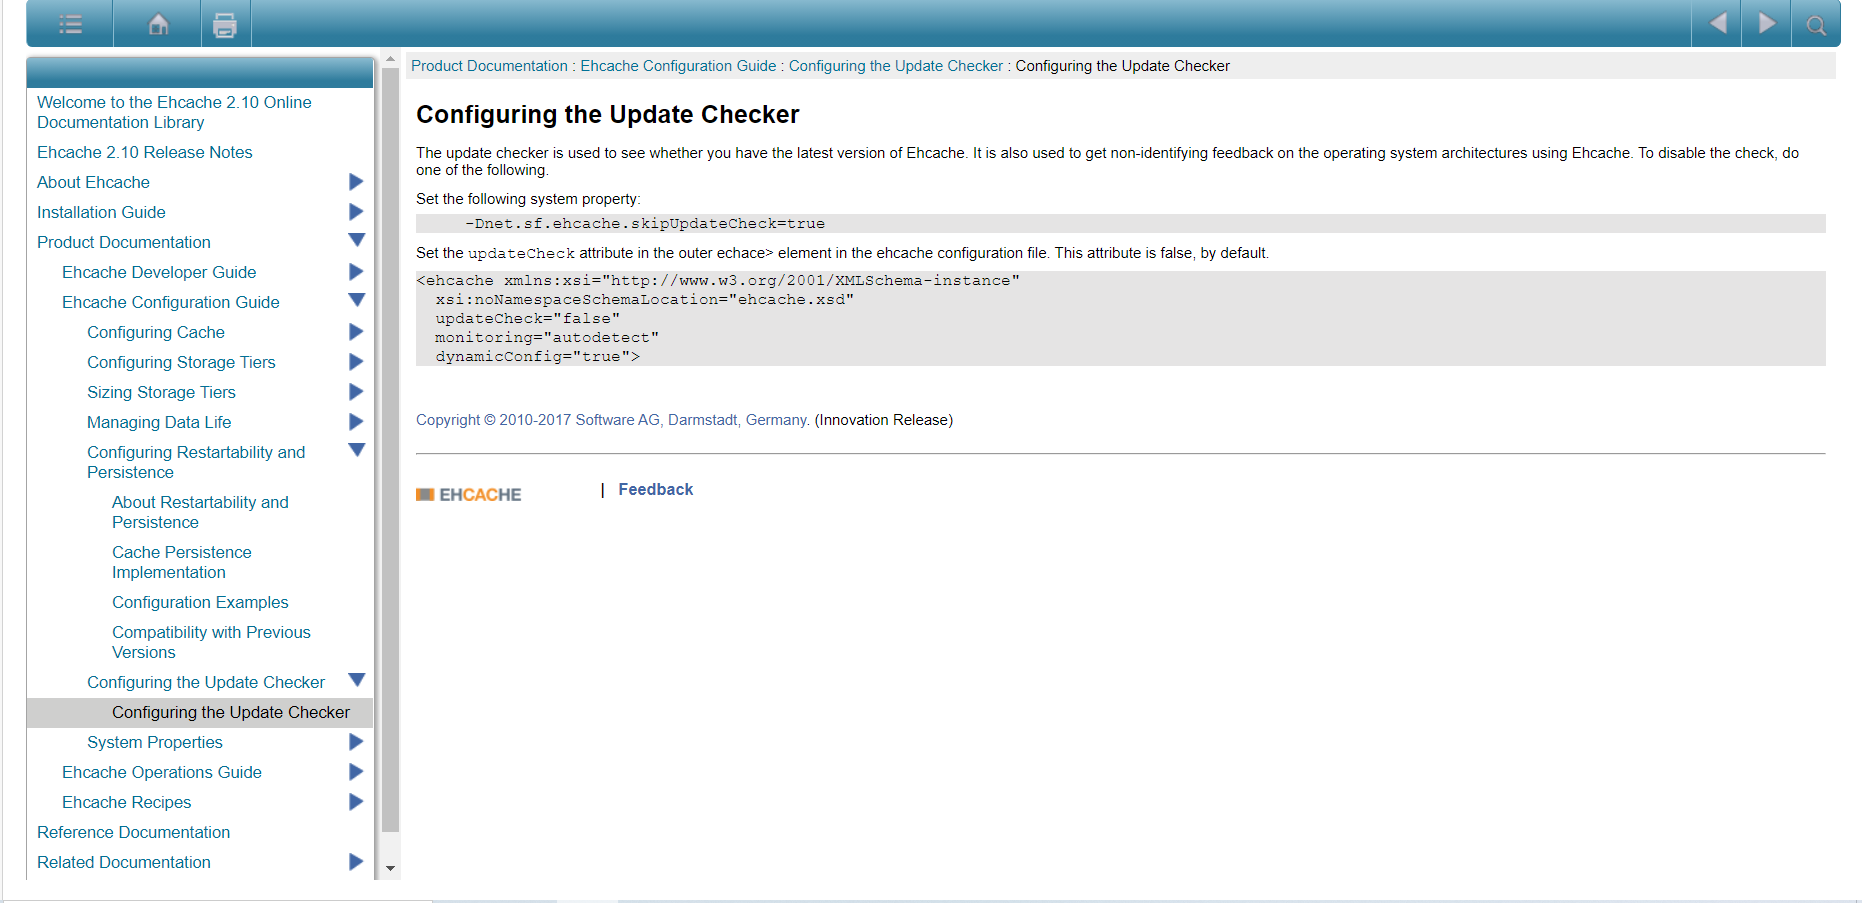This screenshot has height=903, width=1862.
Task: Open the System Properties topic
Action: [x=155, y=742]
